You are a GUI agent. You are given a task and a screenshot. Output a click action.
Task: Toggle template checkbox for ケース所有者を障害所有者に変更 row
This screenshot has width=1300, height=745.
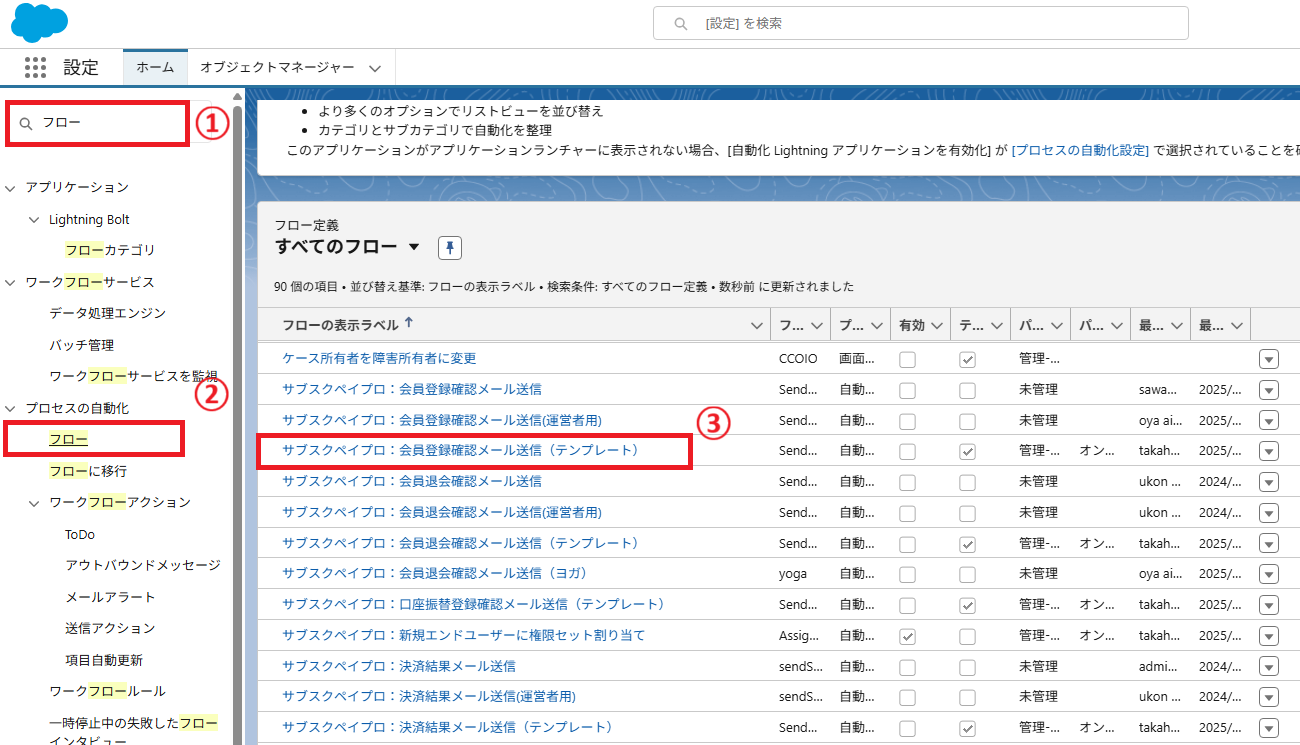click(967, 360)
